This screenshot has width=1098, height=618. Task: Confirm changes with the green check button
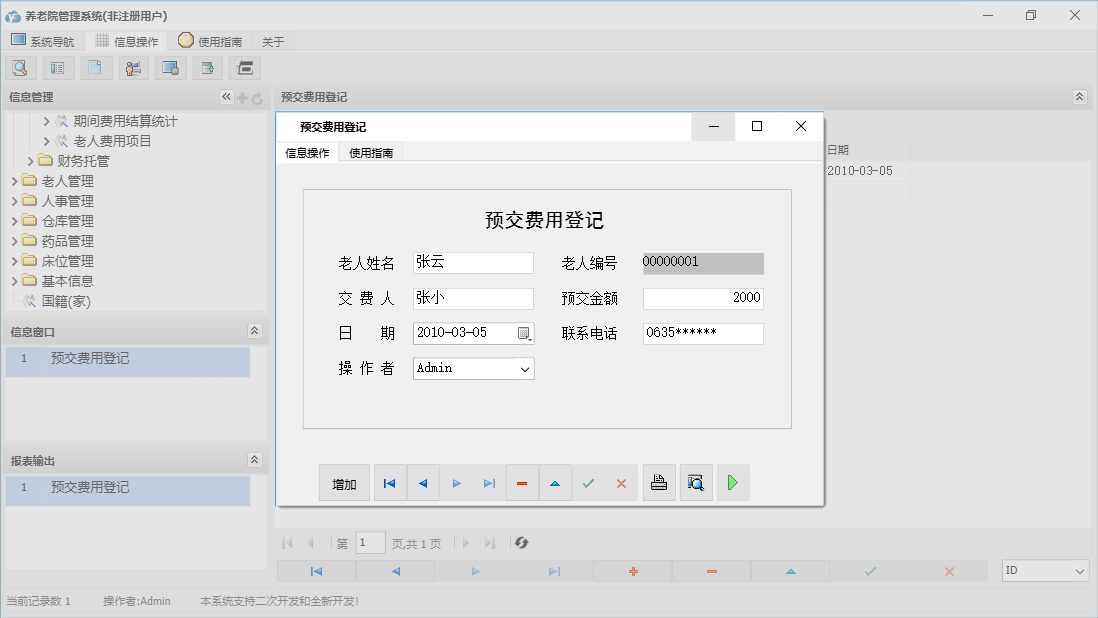tap(588, 483)
